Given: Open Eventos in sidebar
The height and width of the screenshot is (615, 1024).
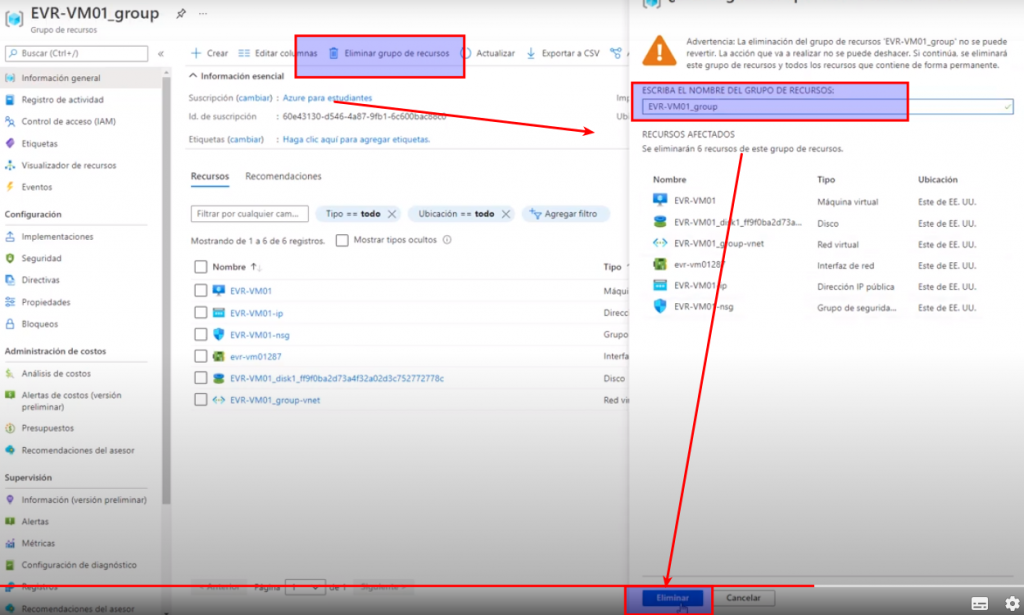Looking at the screenshot, I should (x=37, y=187).
